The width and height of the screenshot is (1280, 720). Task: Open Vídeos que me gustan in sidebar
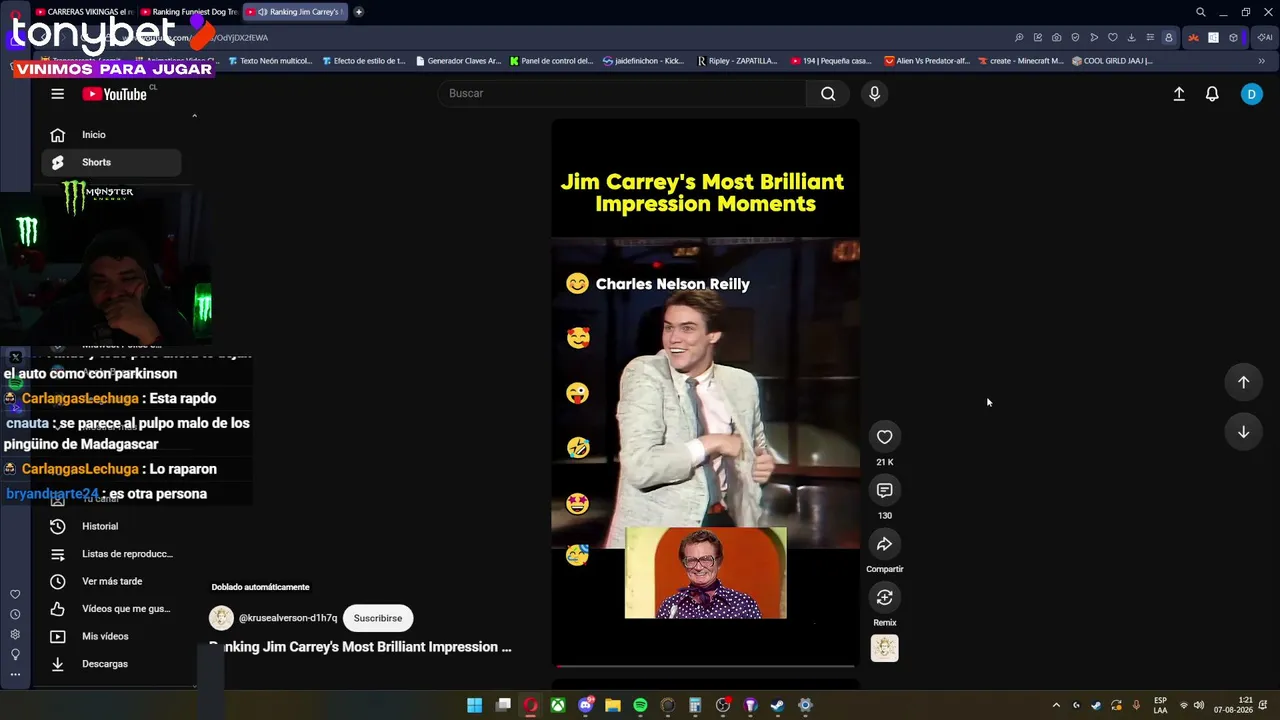point(111,609)
